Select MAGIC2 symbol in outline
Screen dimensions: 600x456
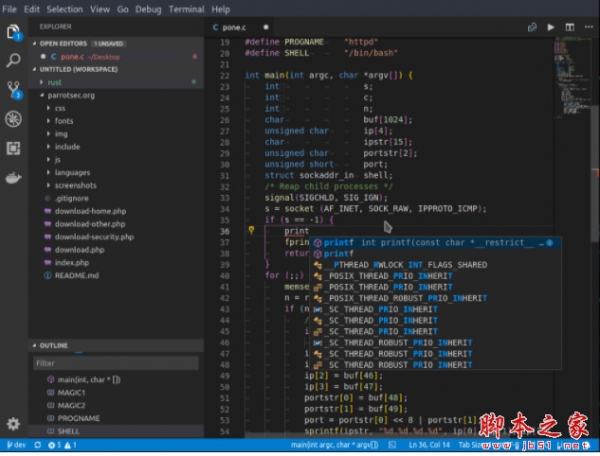click(116, 406)
